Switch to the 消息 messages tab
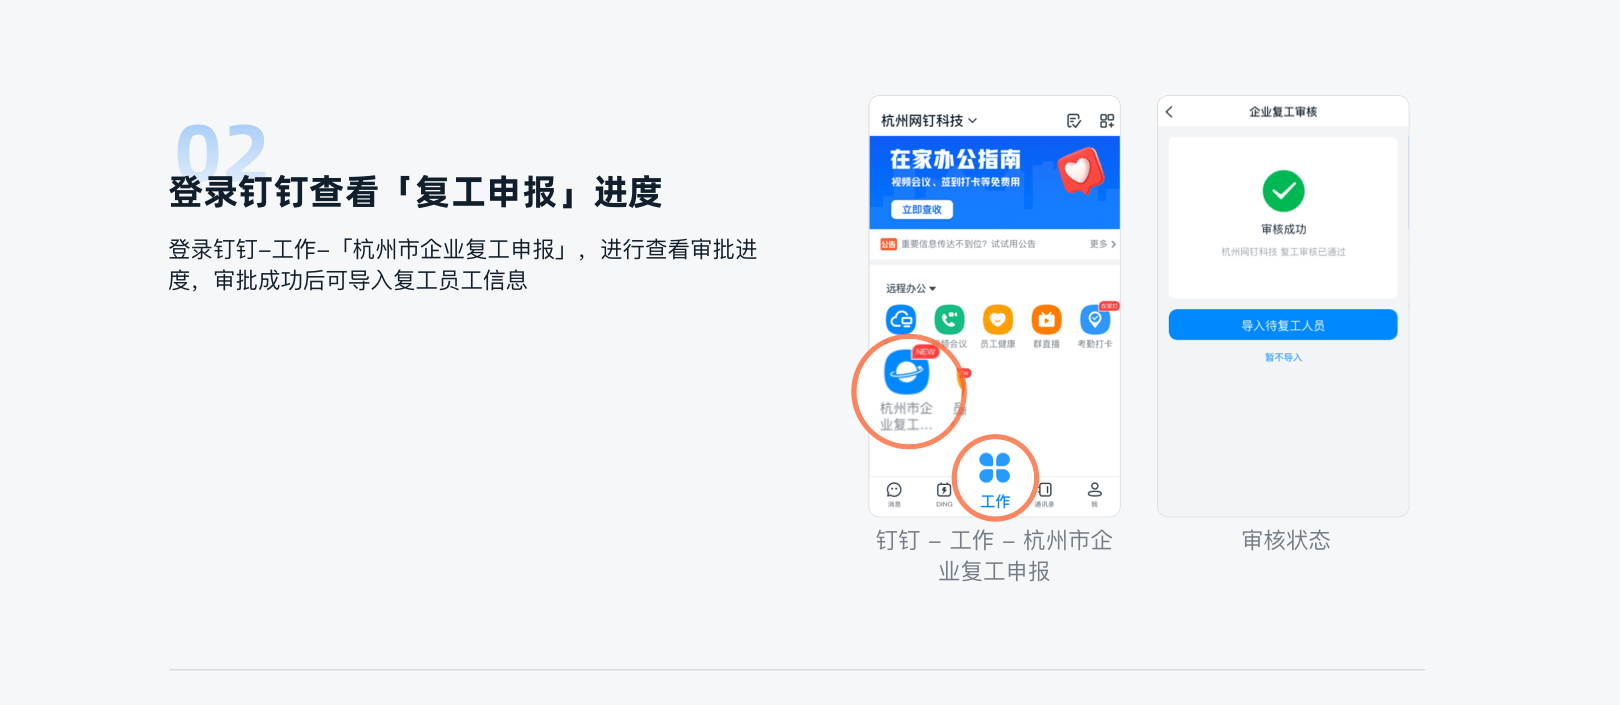This screenshot has height=705, width=1620. [894, 494]
